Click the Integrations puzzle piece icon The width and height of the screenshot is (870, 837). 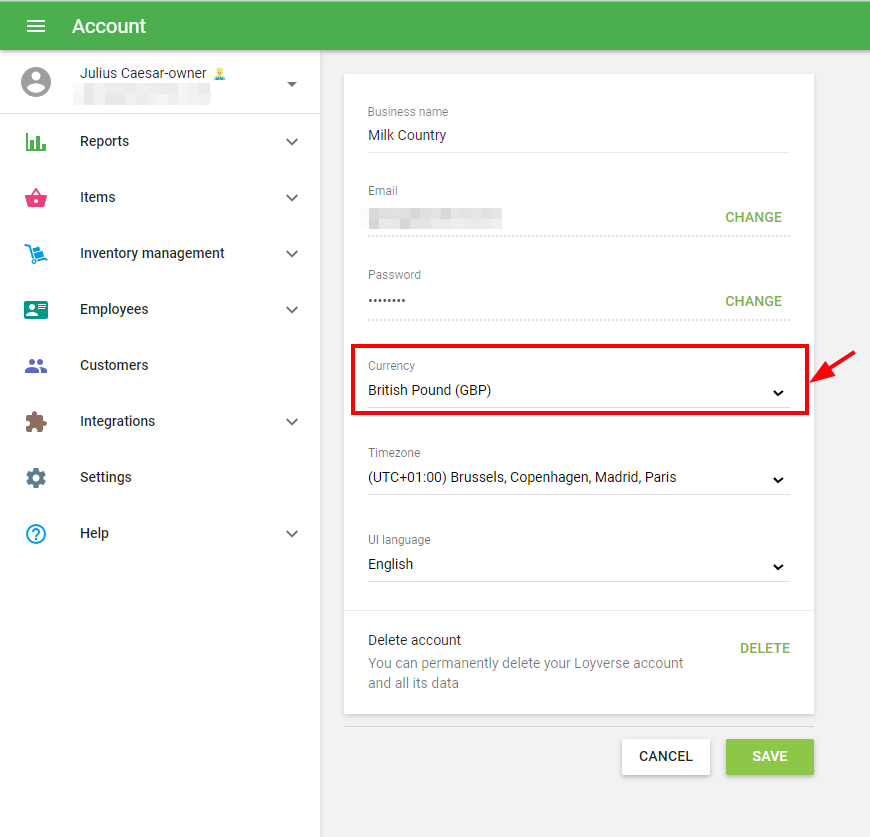tap(36, 422)
